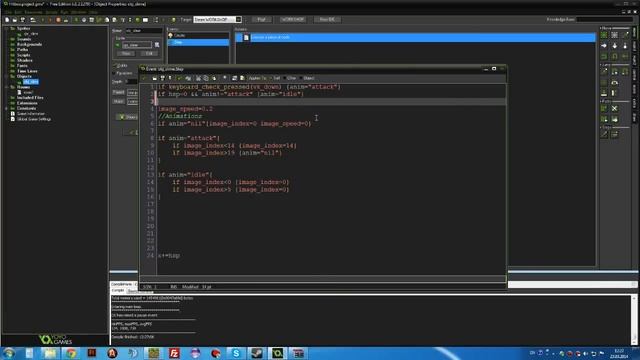This screenshot has height=360, width=640.
Task: Open Skype from the taskbar
Action: pyautogui.click(x=236, y=353)
